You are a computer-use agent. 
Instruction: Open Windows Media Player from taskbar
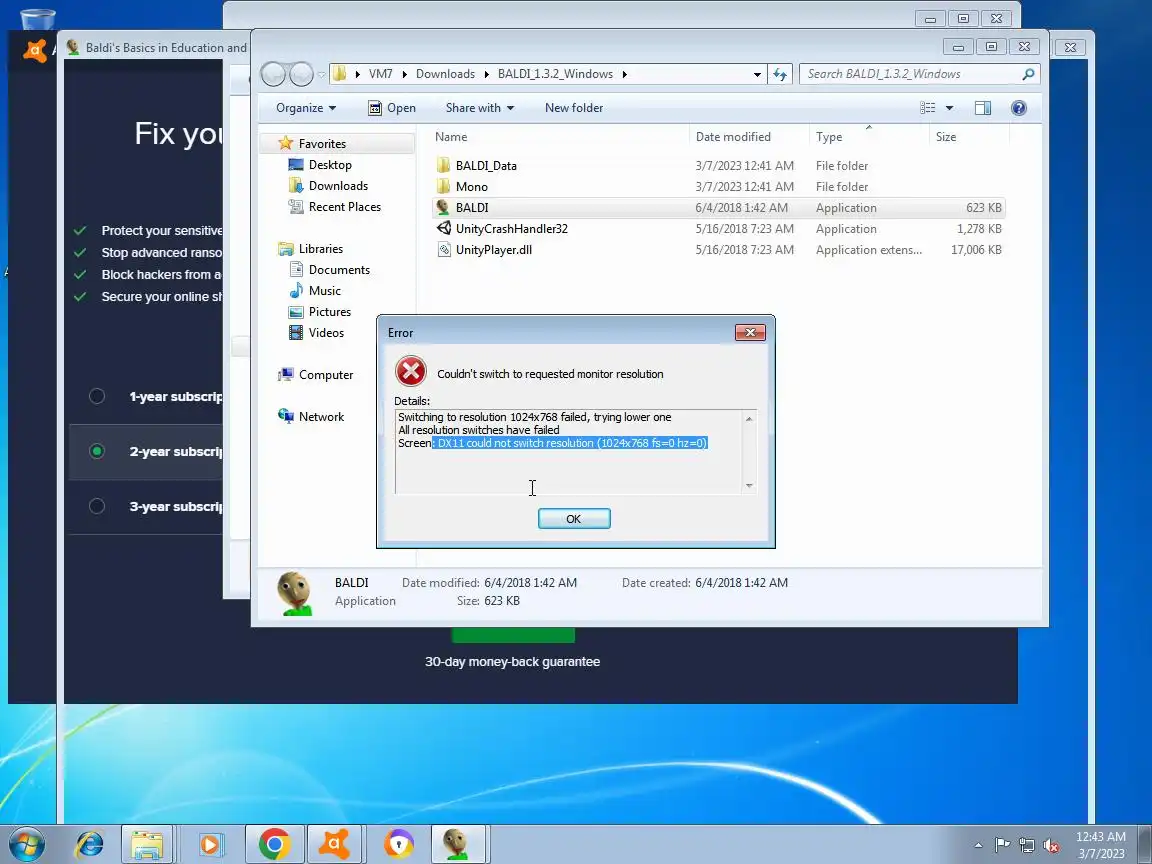210,845
